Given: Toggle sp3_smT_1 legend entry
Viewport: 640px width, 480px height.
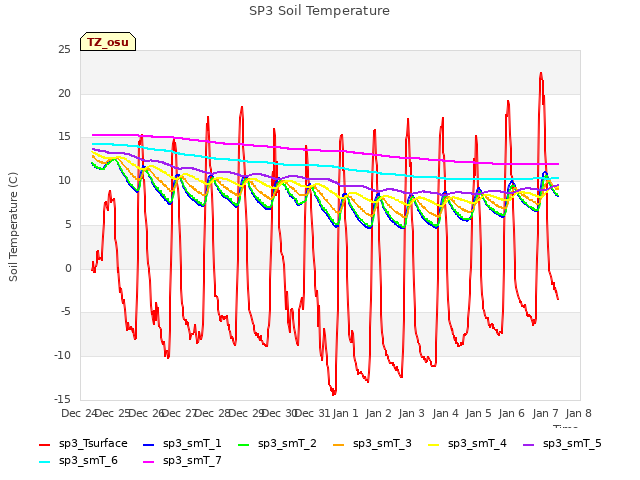Looking at the screenshot, I should (x=182, y=444).
